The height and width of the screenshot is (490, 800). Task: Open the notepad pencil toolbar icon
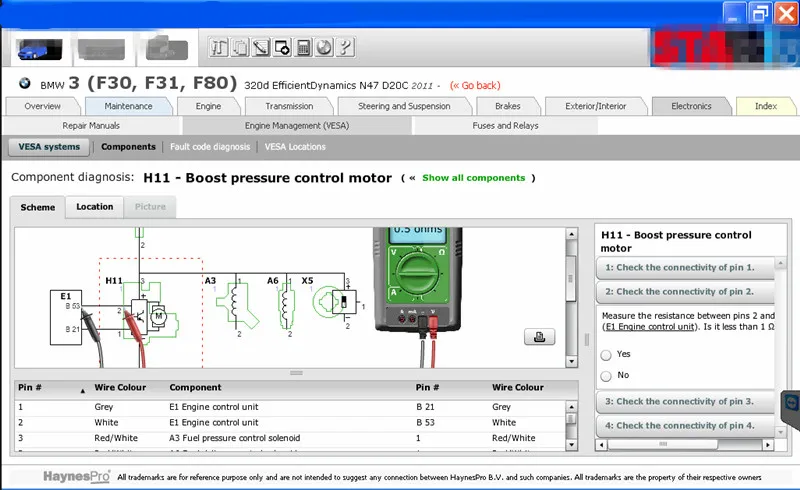261,47
